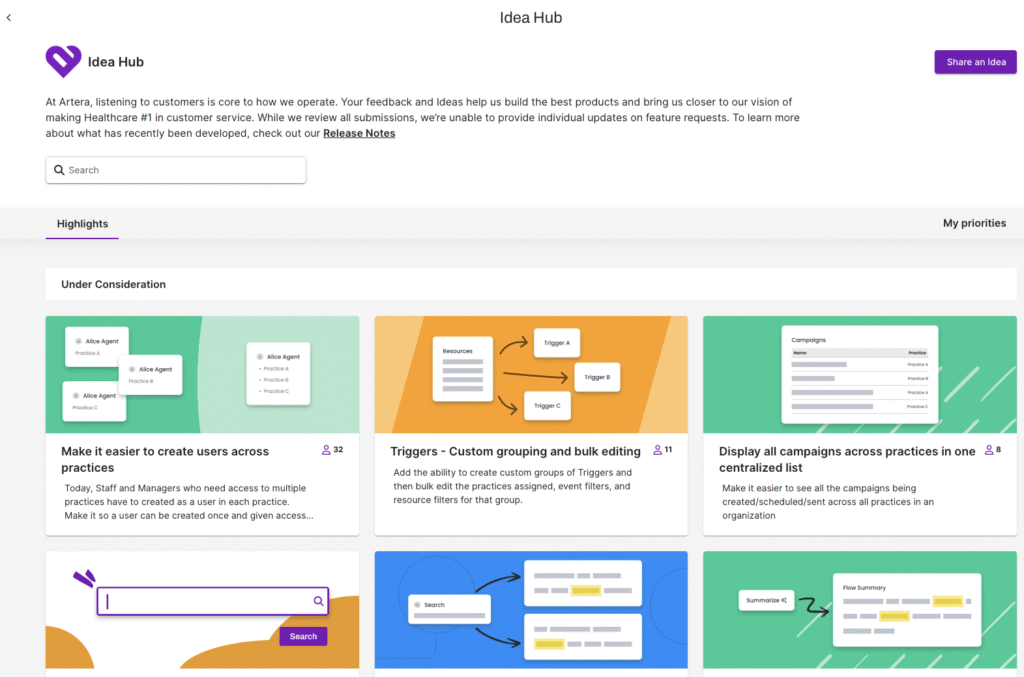This screenshot has height=677, width=1024.
Task: Click the voter icon showing 8 on the campaigns card
Action: (991, 450)
